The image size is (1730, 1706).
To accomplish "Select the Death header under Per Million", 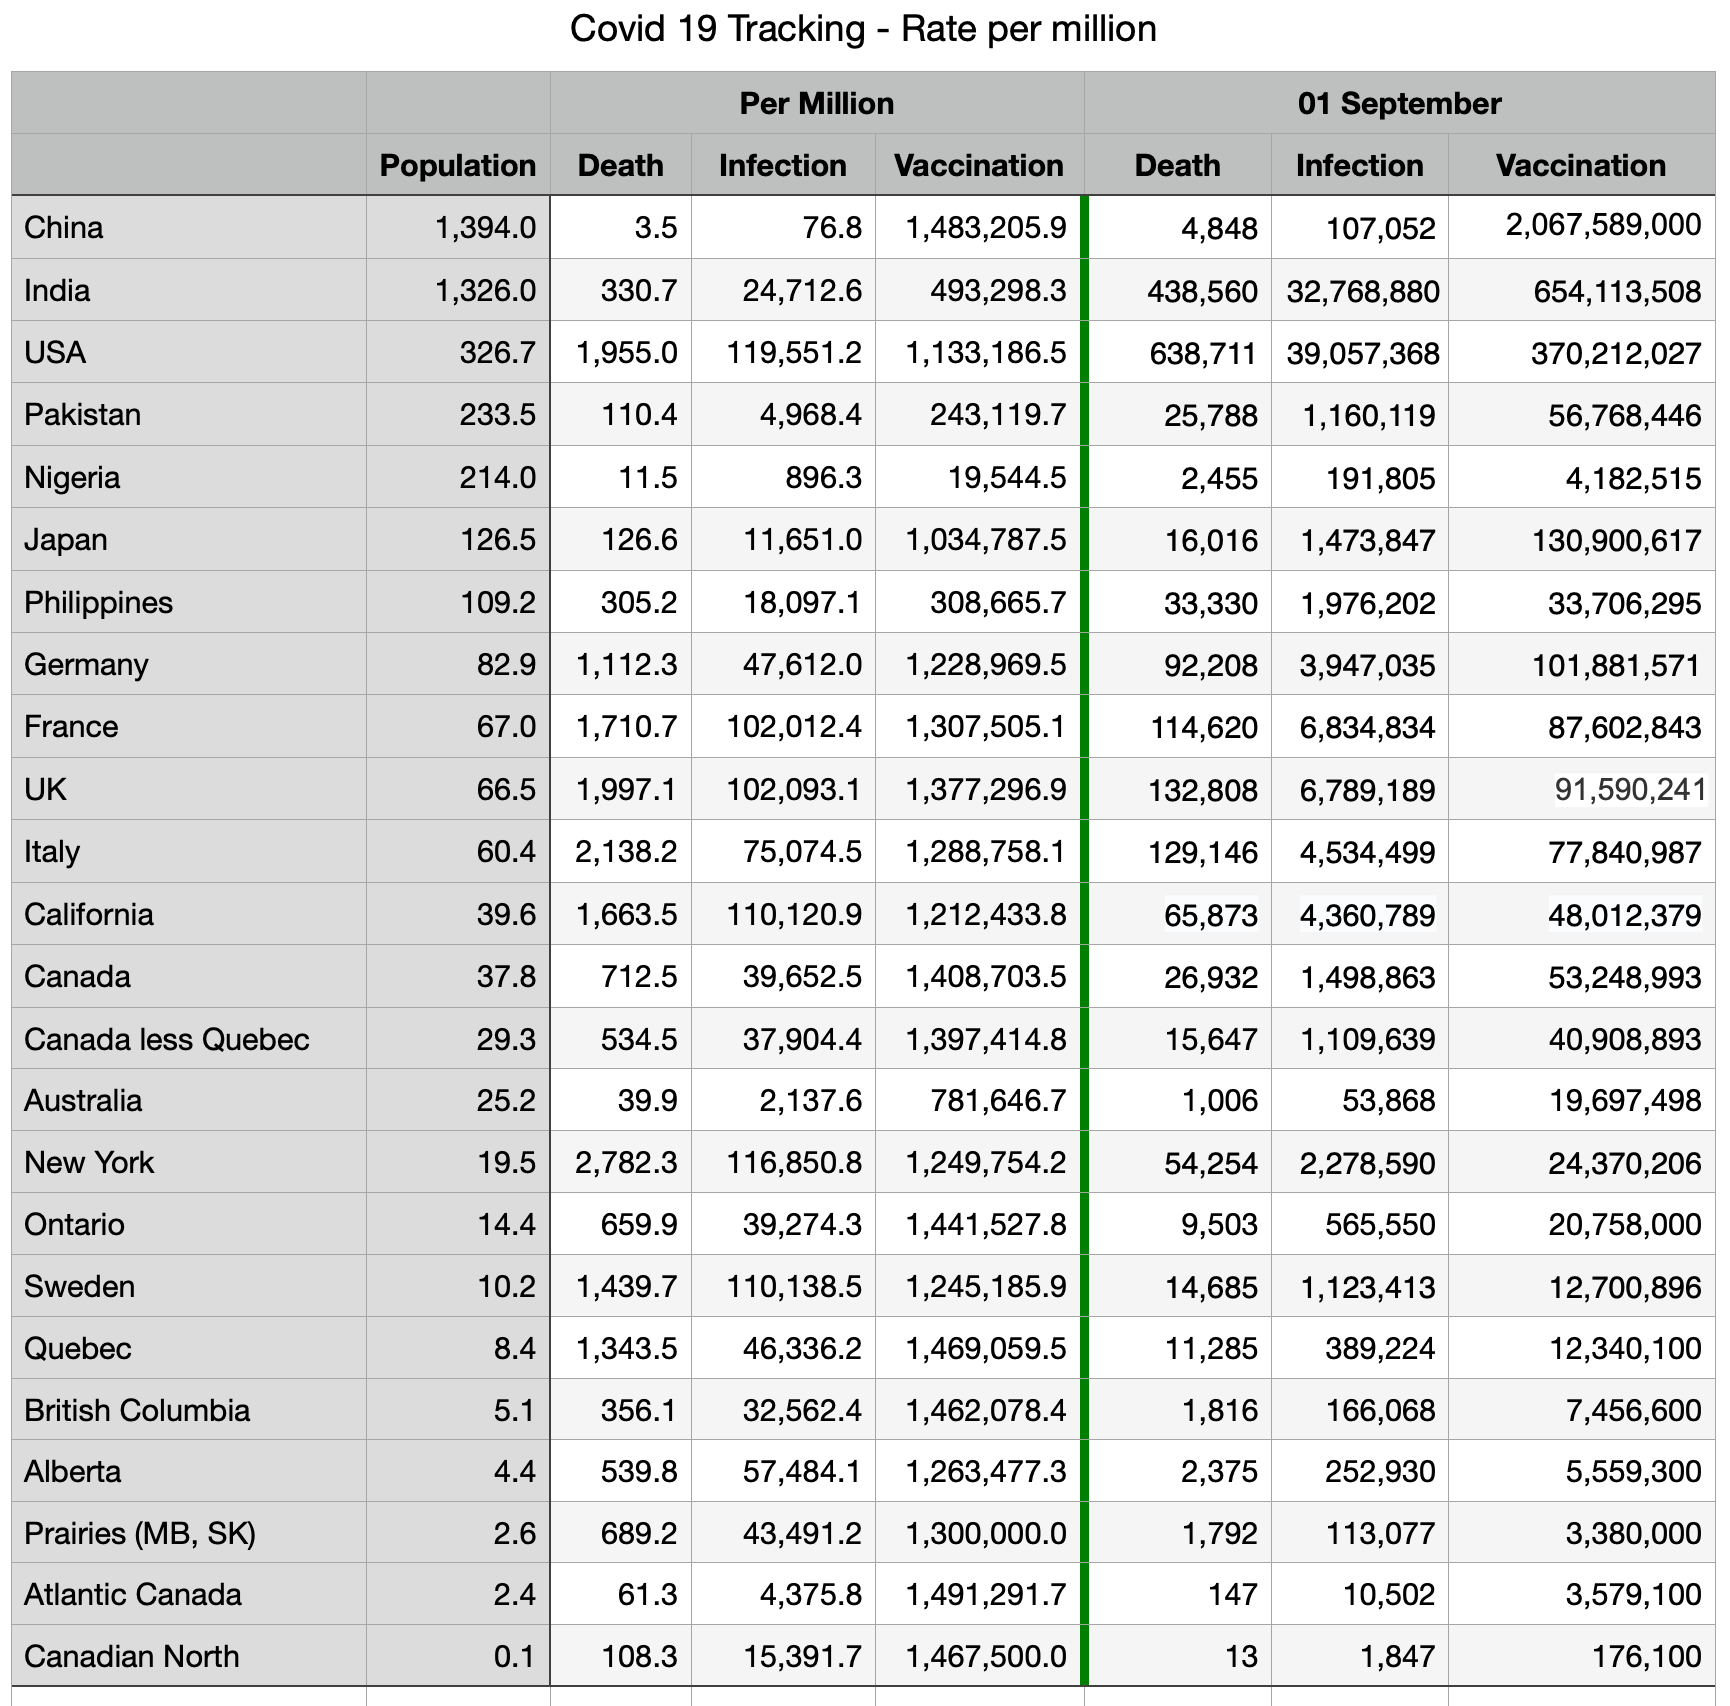I will (x=620, y=165).
